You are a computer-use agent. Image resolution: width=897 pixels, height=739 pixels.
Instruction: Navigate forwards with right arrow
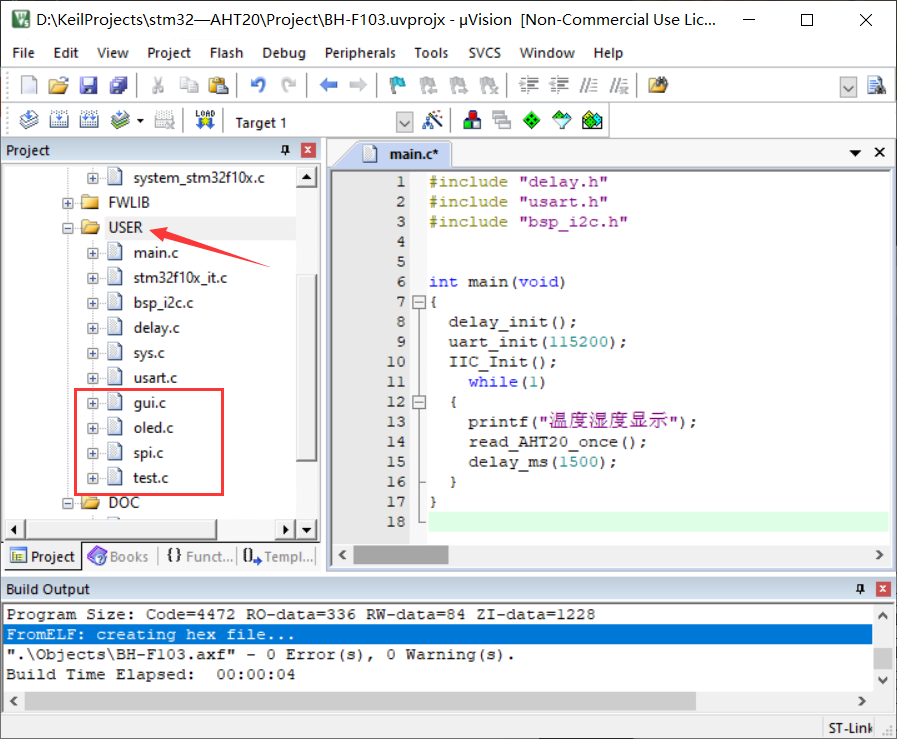coord(358,85)
